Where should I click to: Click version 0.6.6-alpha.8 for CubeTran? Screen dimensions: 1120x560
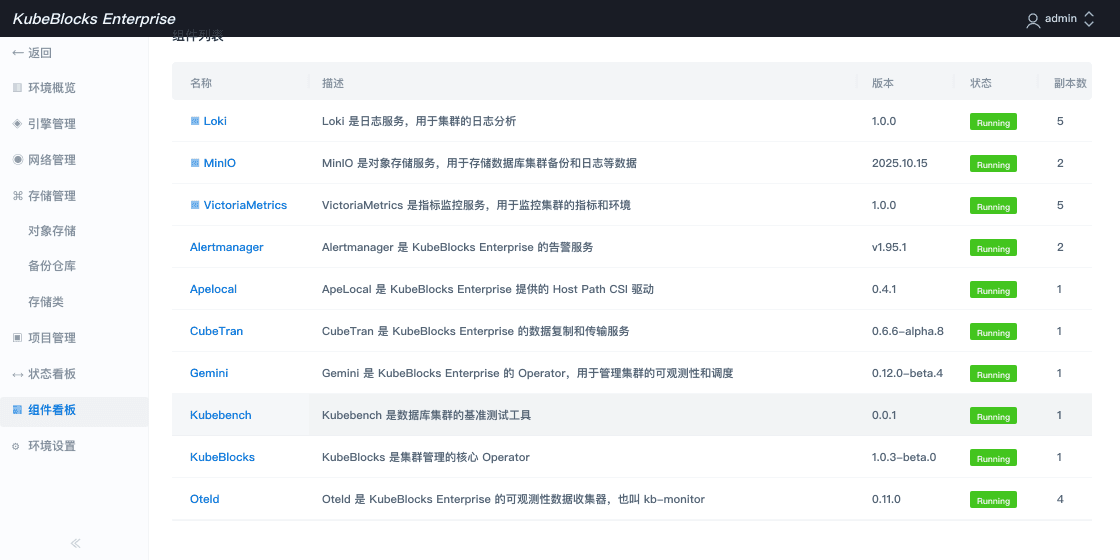coord(908,331)
